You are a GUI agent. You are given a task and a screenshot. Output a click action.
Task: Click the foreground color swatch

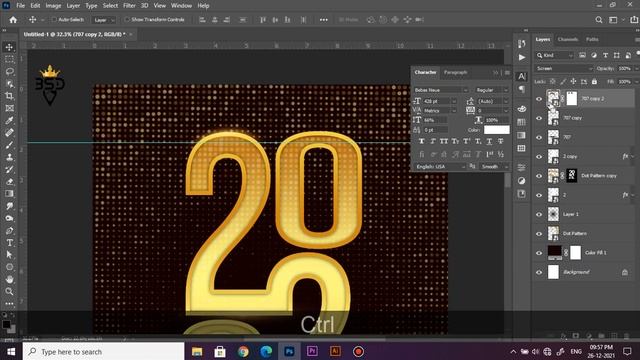pos(6,324)
